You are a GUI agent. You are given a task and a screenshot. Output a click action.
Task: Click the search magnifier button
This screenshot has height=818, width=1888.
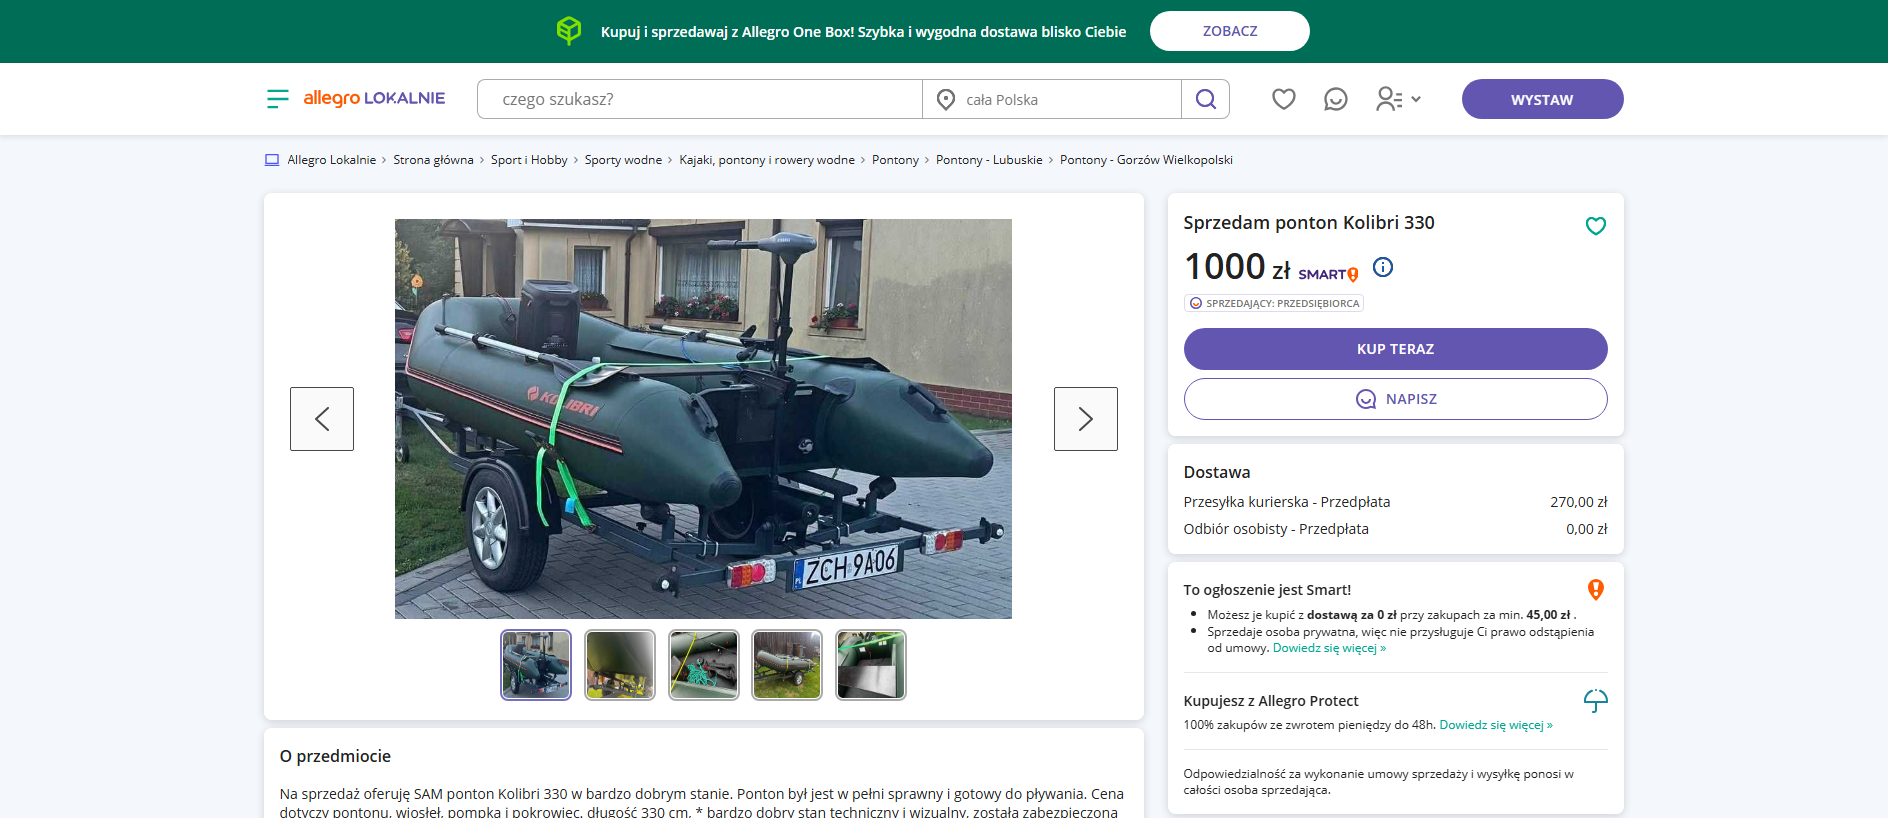(x=1206, y=99)
